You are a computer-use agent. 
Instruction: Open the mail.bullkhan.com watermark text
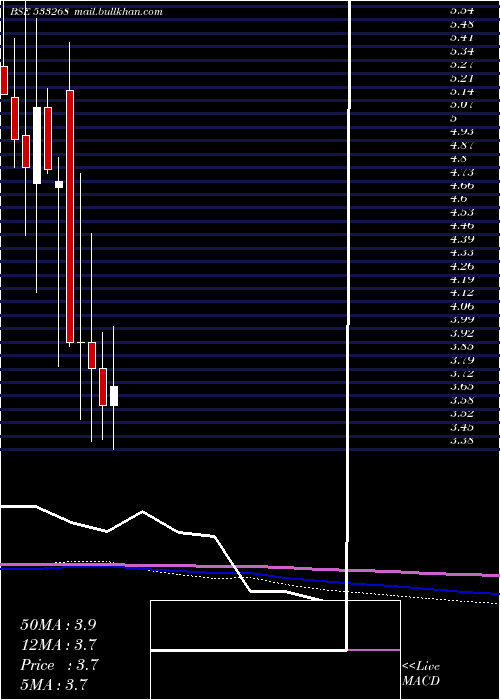coord(117,12)
